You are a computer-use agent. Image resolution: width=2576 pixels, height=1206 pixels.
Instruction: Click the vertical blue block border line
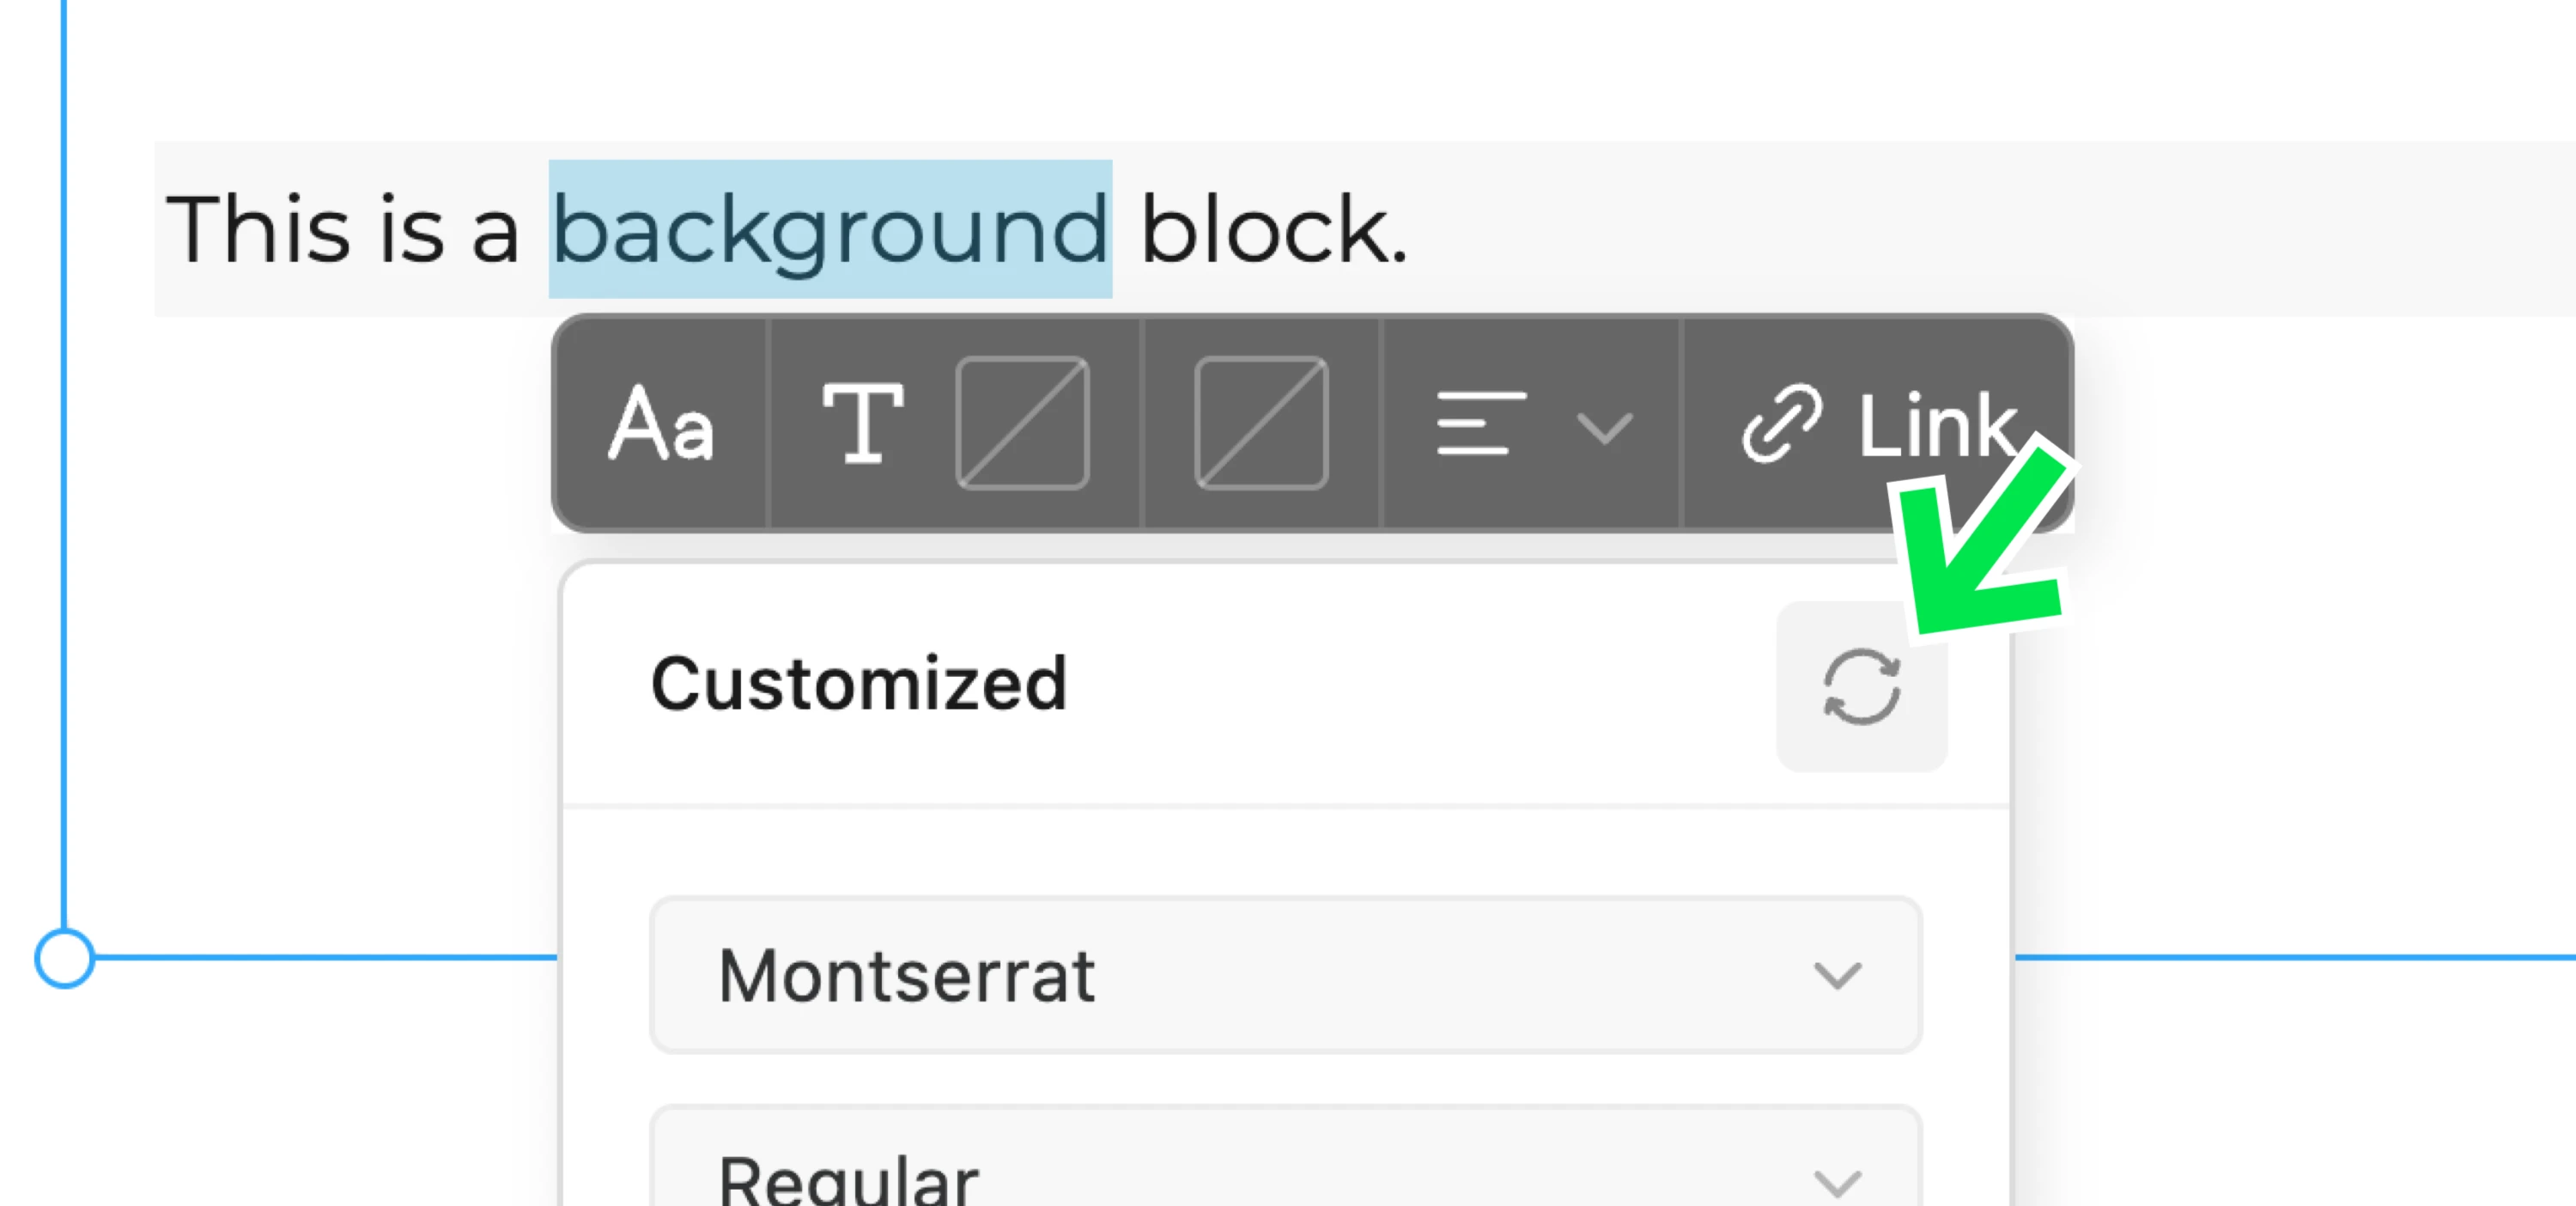click(x=64, y=500)
